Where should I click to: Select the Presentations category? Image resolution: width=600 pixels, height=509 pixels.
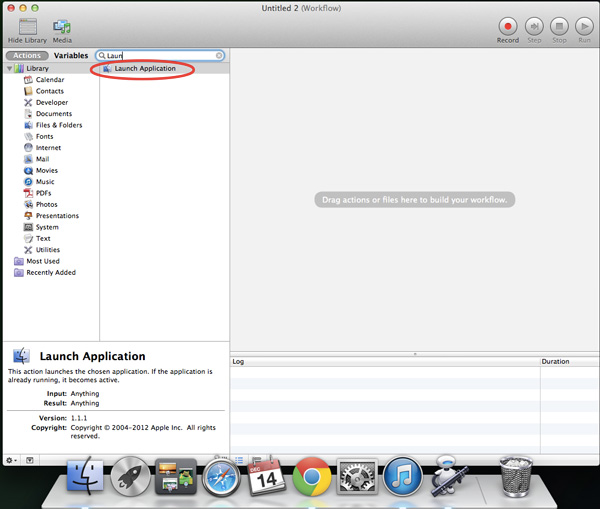tap(57, 216)
